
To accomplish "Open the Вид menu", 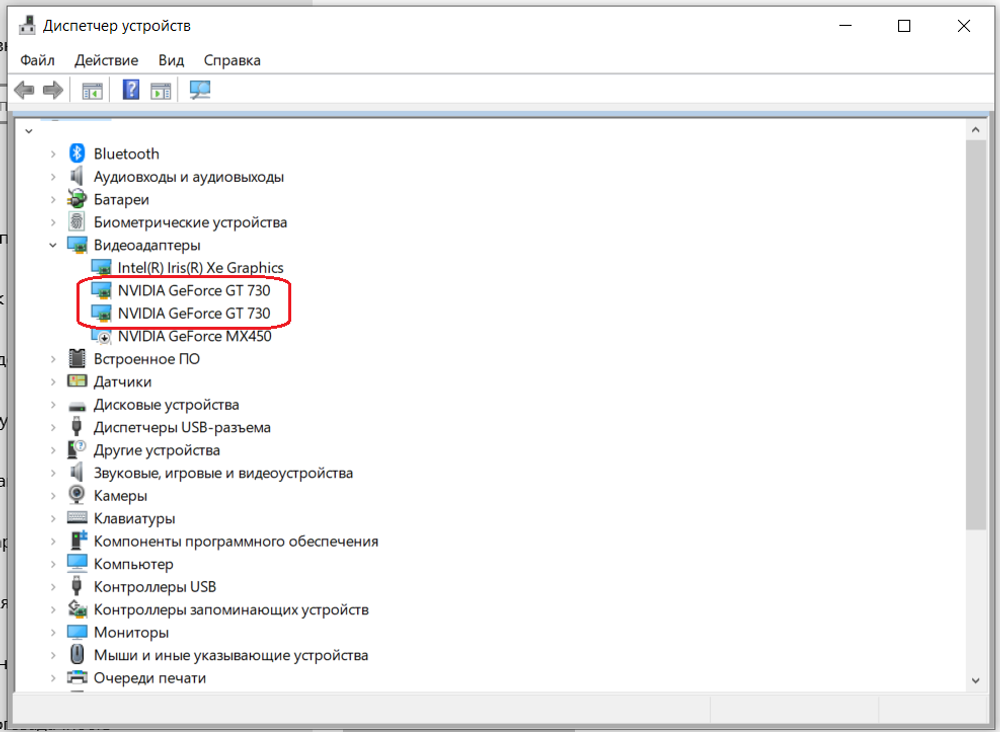I will 170,60.
